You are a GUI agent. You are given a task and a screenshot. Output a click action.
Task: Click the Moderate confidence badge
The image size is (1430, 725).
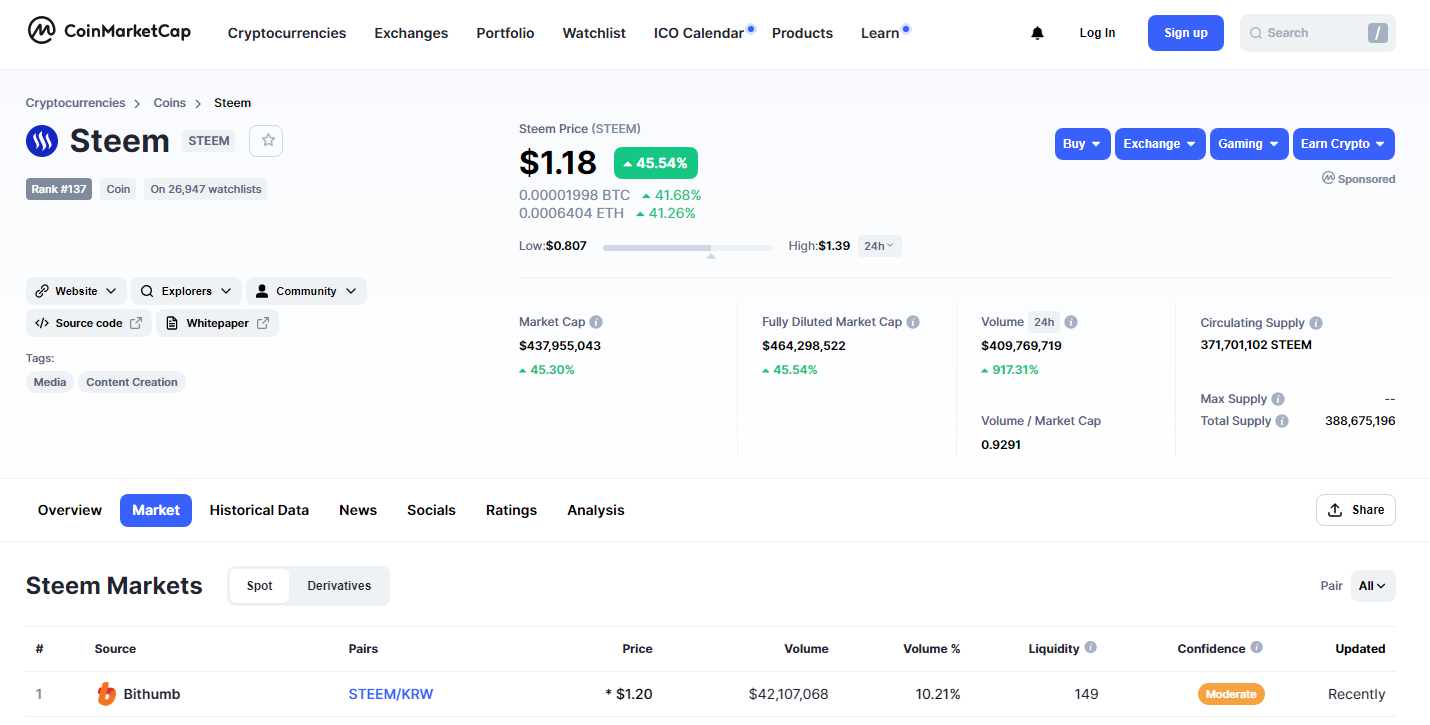pos(1231,694)
